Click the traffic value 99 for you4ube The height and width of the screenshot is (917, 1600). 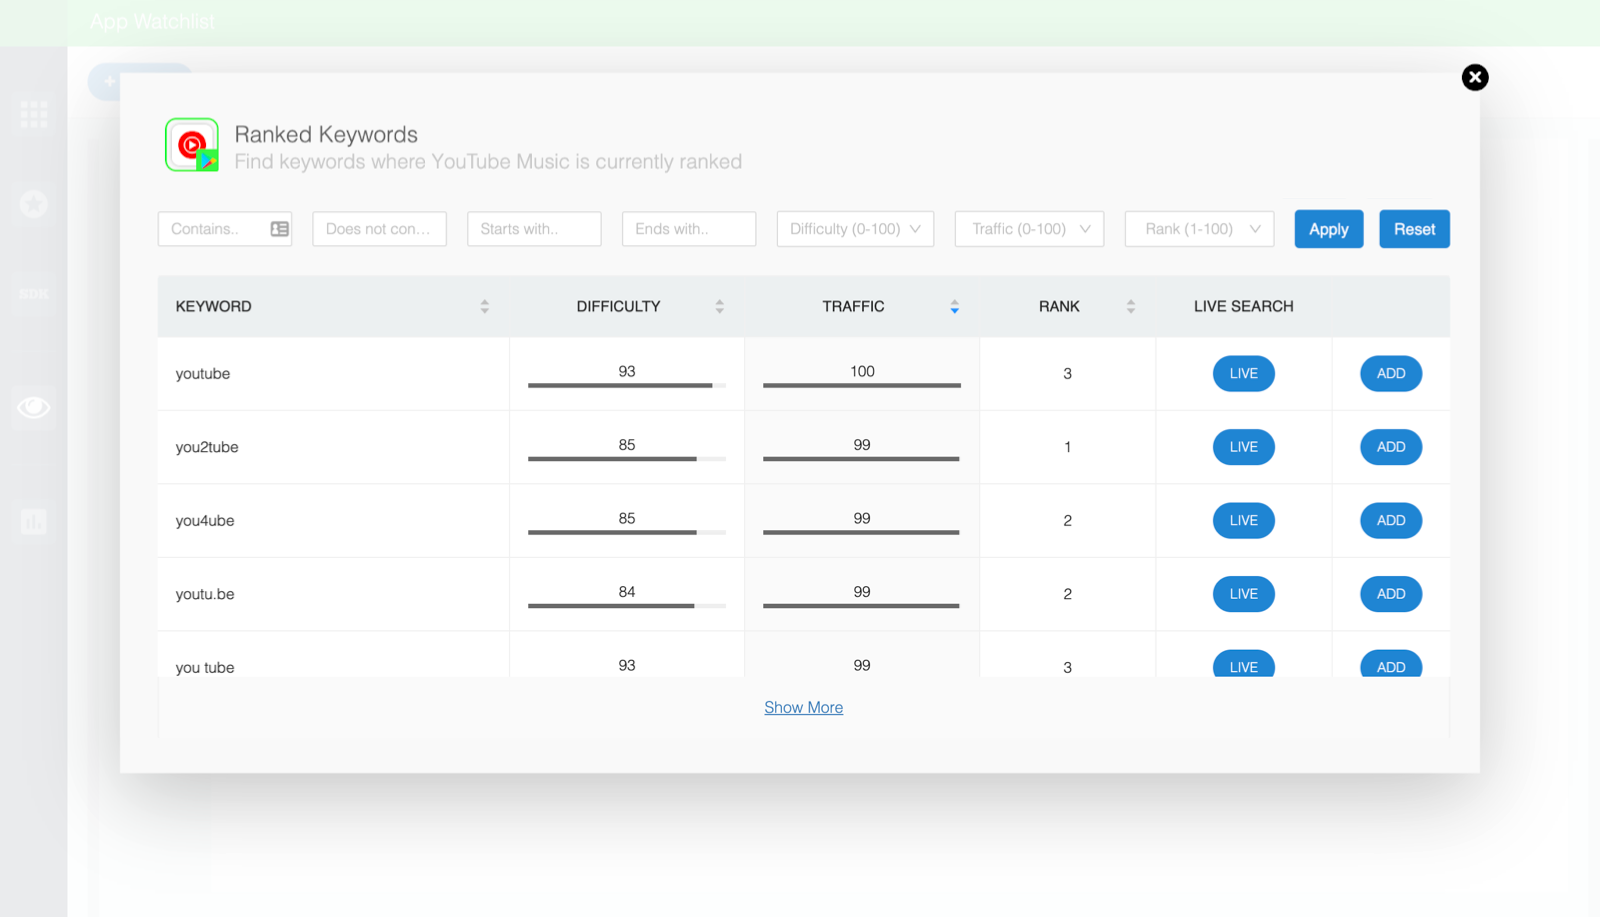pos(862,518)
